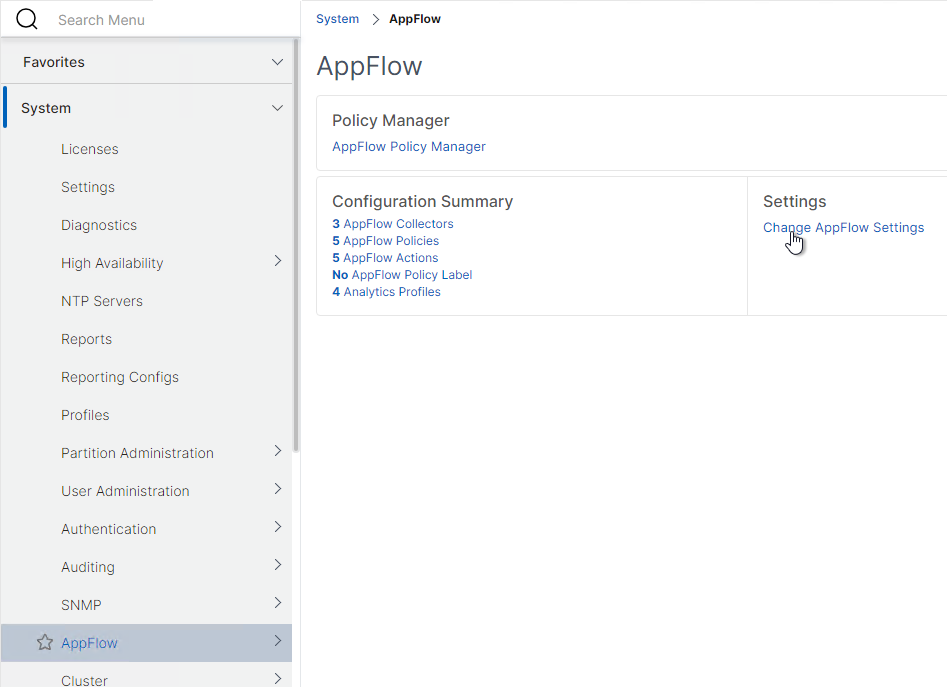This screenshot has height=687, width=947.
Task: Select Cluster menu item
Action: coord(84,680)
